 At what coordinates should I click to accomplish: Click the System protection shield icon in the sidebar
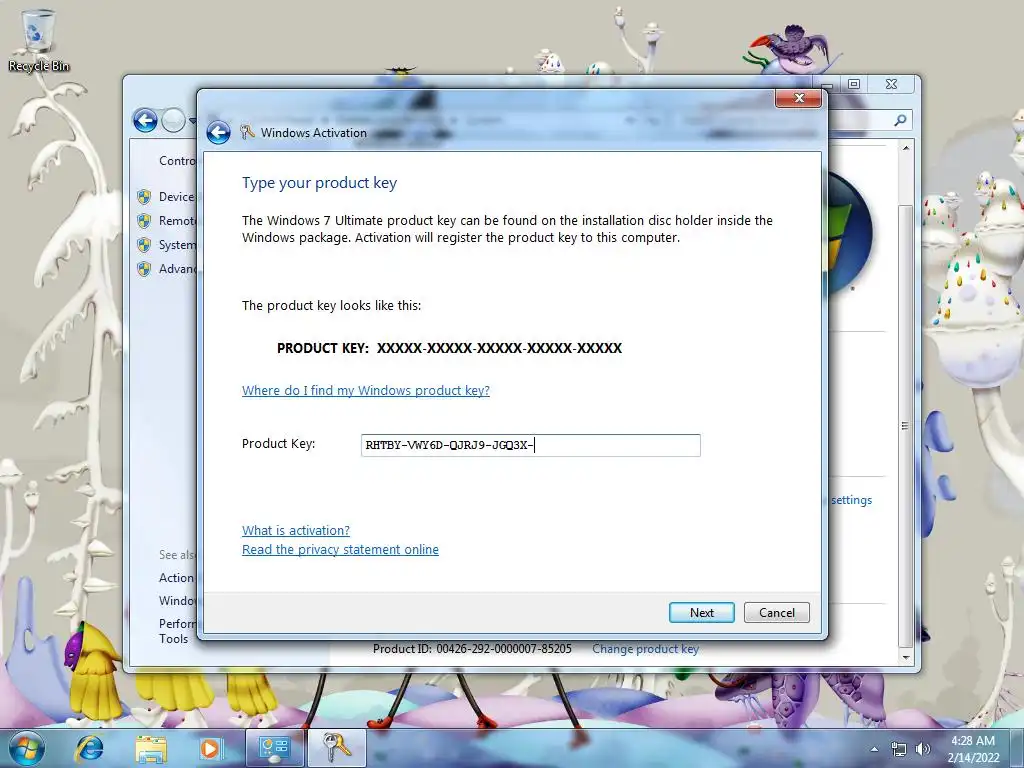pos(144,245)
